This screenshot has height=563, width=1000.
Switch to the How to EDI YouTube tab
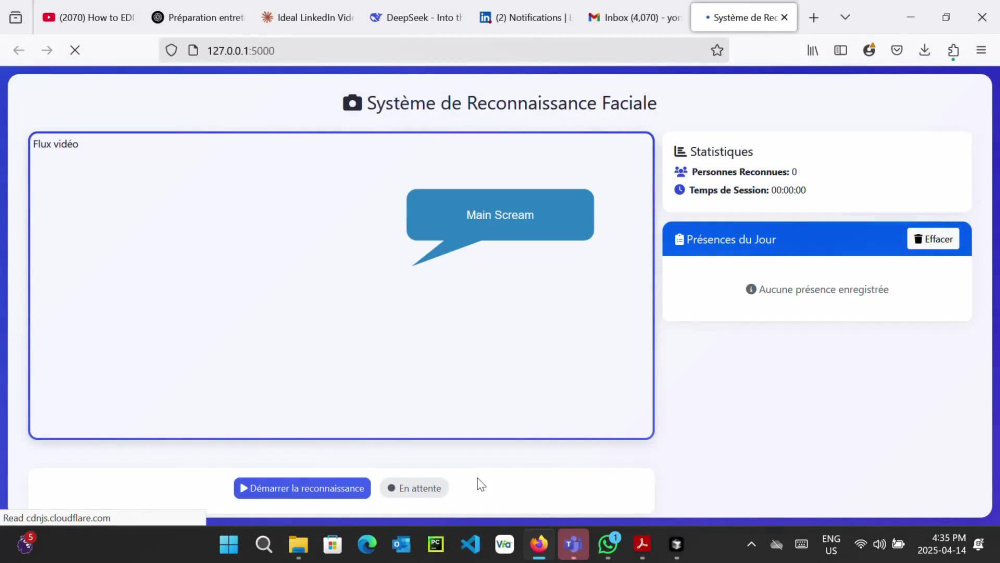click(88, 17)
